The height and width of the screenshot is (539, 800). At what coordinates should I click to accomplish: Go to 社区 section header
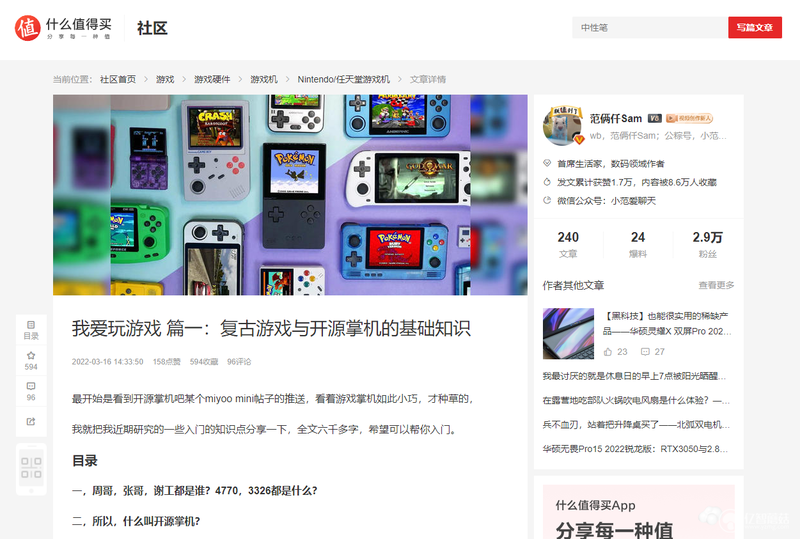152,28
